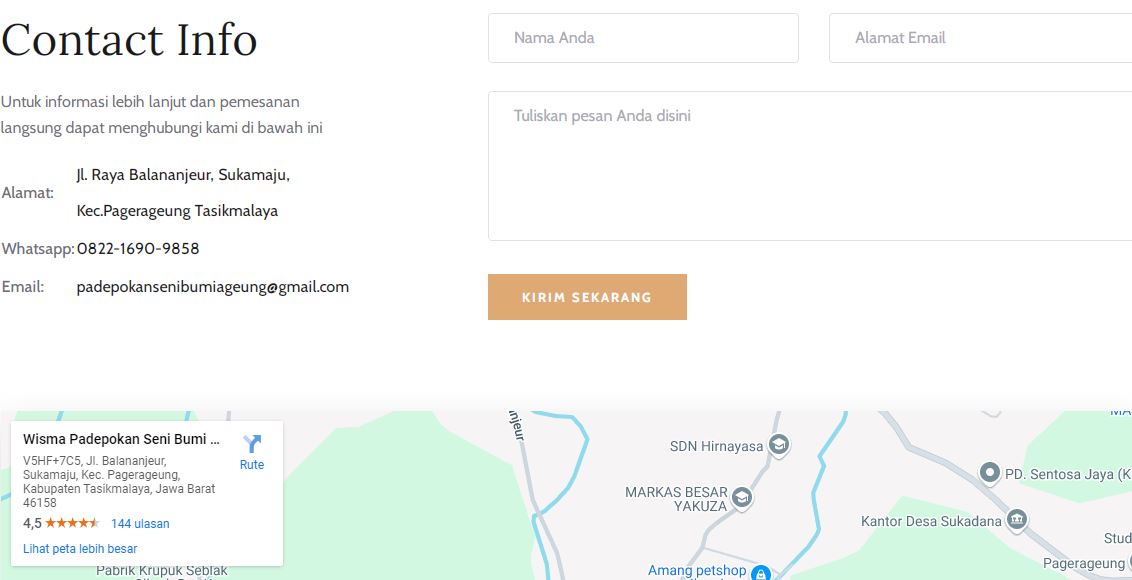Focus the Nama Anda input field

coord(643,38)
